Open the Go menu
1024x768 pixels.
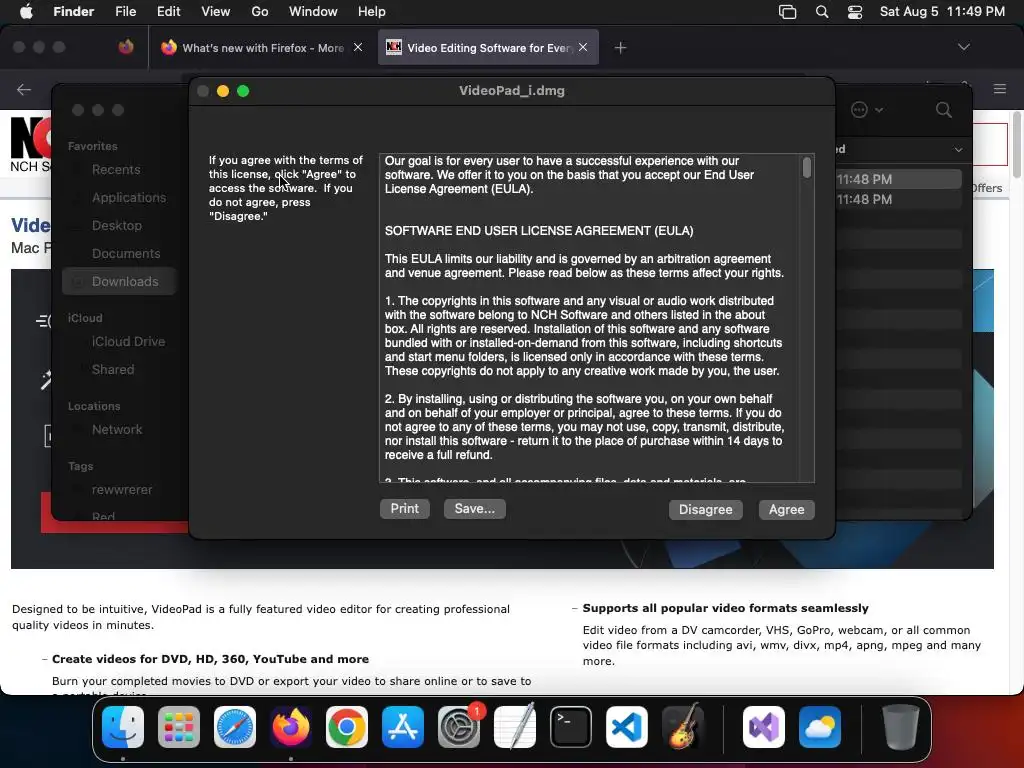pos(259,11)
